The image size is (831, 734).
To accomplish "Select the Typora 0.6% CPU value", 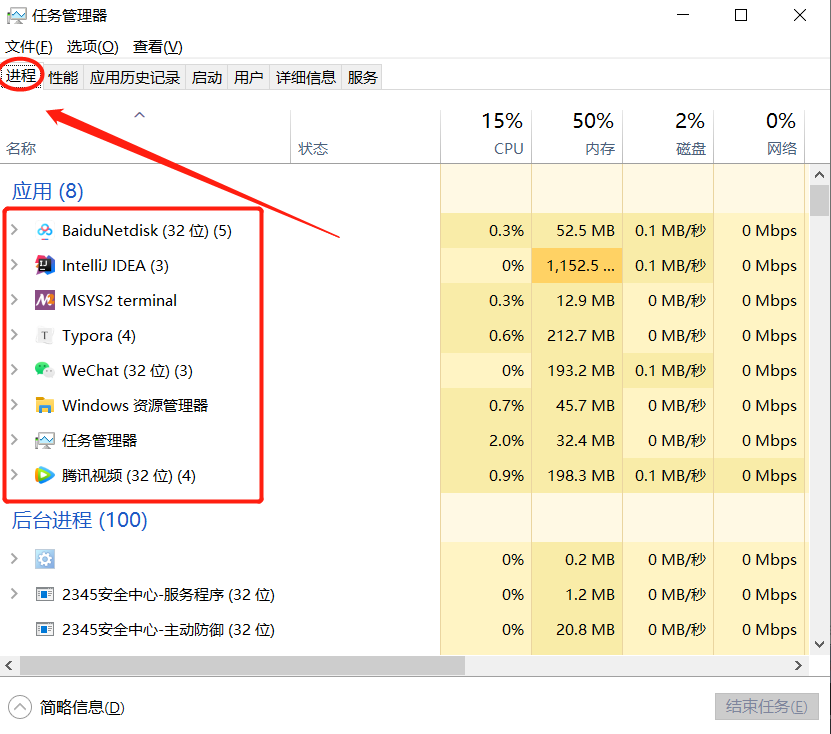I will point(506,335).
